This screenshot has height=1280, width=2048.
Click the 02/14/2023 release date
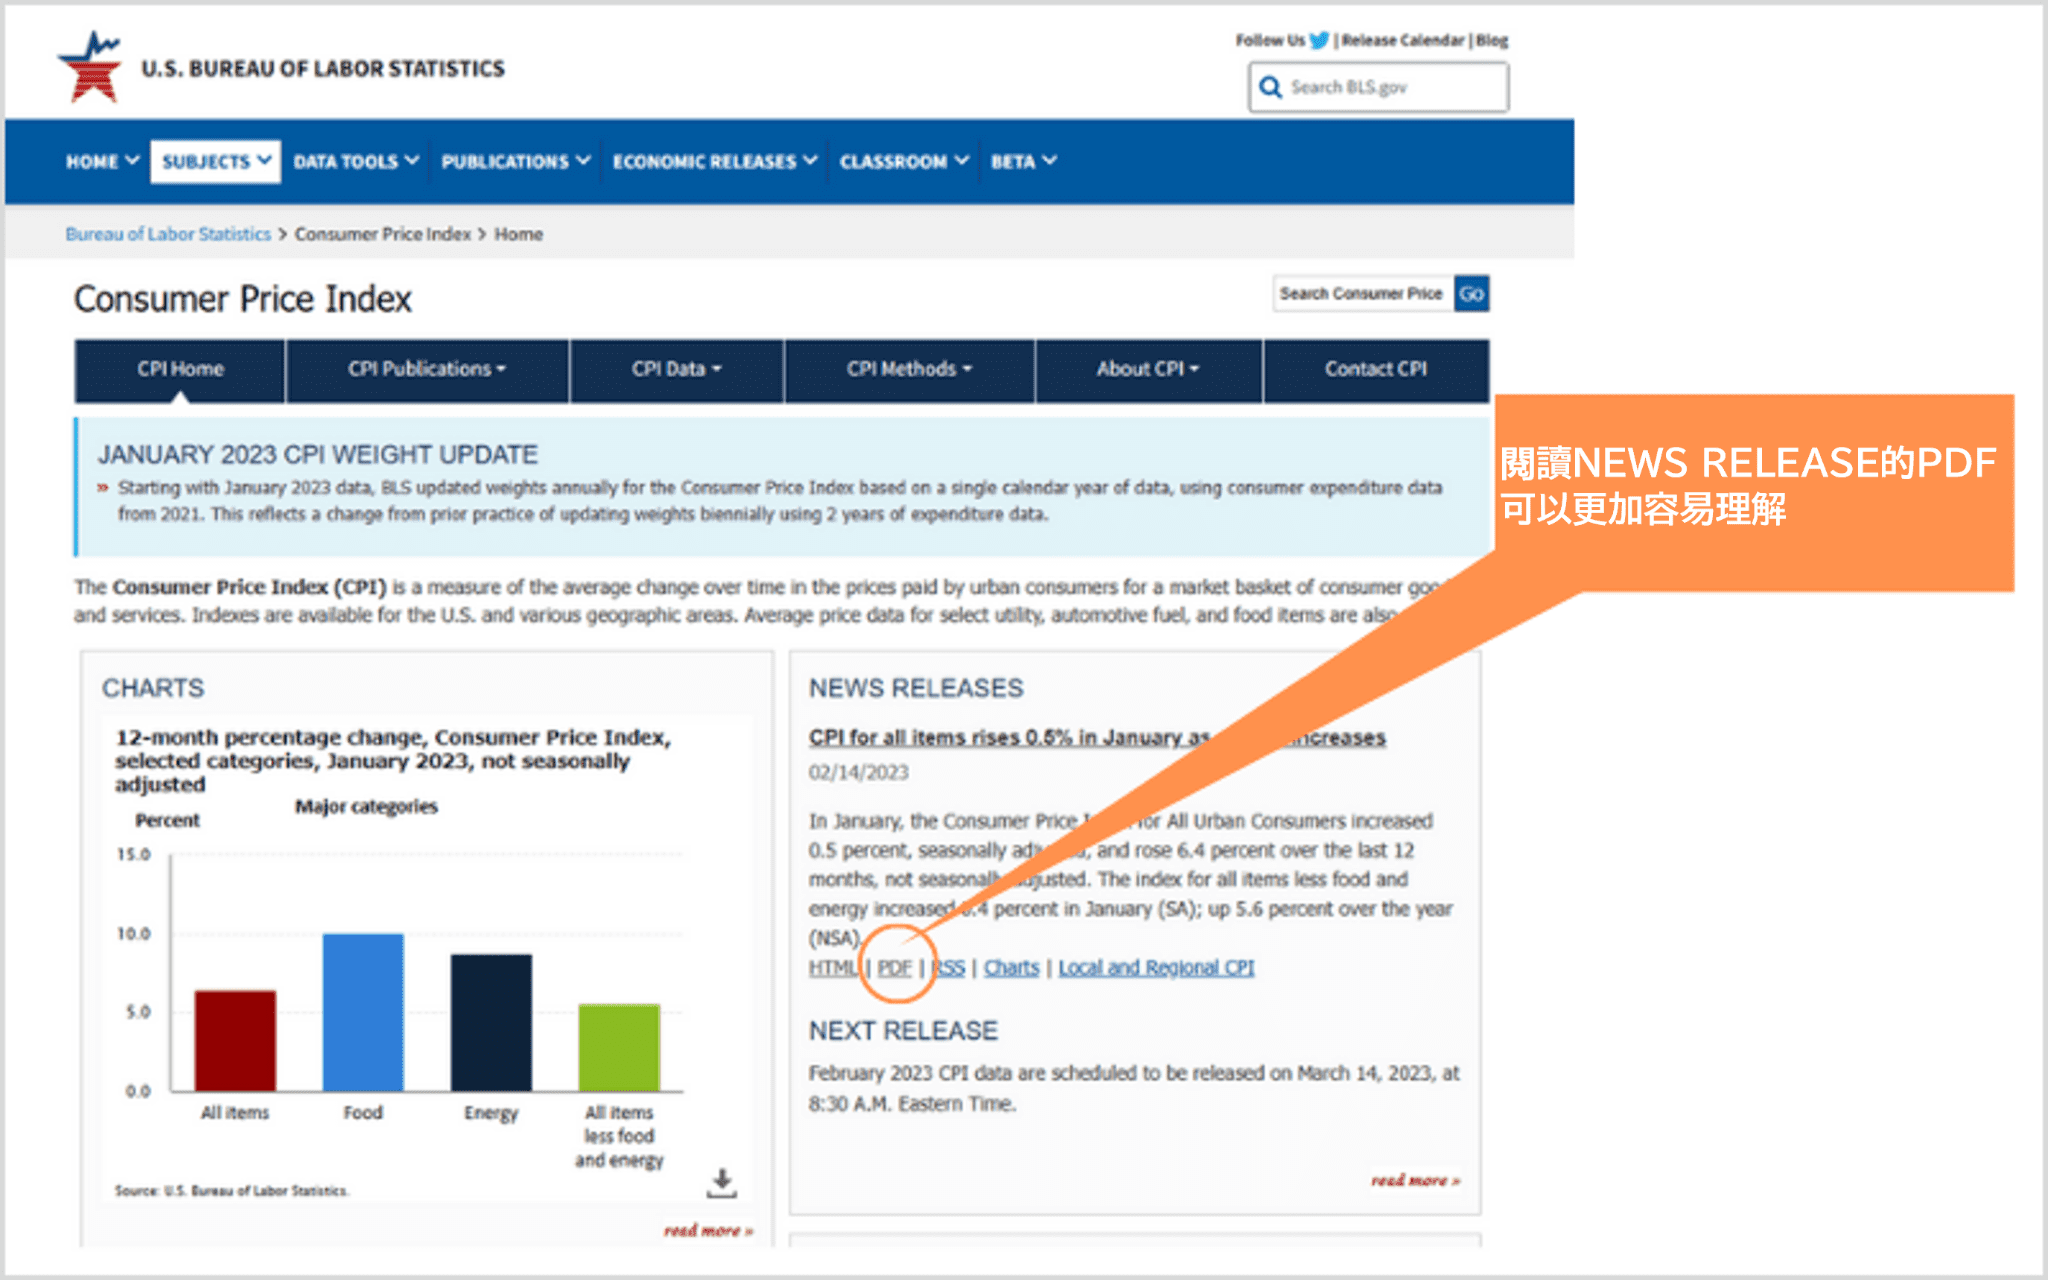click(x=858, y=772)
